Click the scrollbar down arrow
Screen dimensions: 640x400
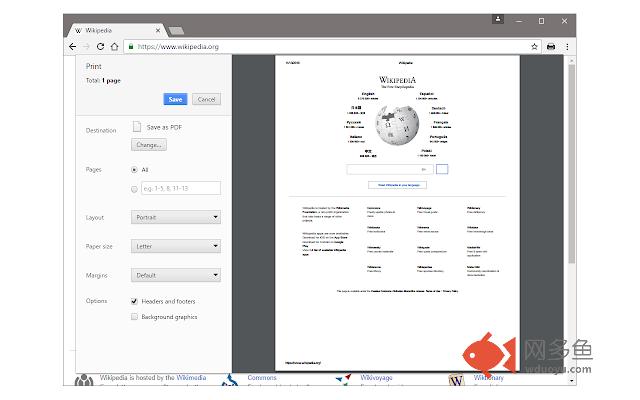click(571, 380)
